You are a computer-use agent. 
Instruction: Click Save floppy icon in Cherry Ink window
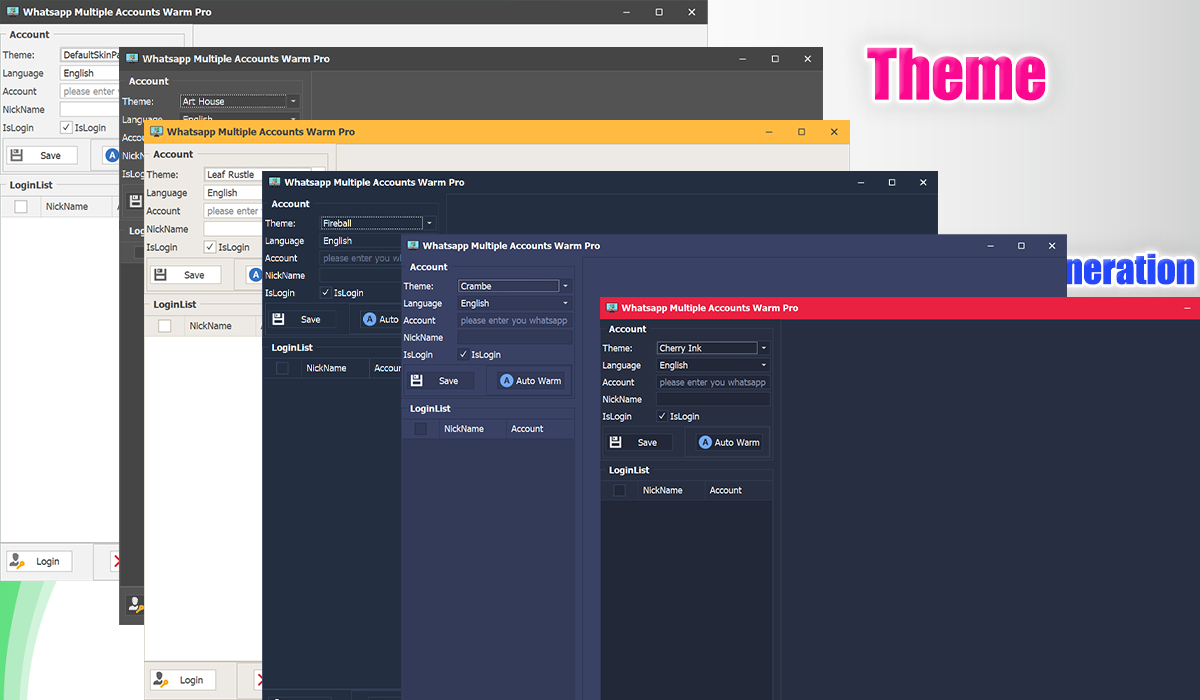tap(616, 442)
